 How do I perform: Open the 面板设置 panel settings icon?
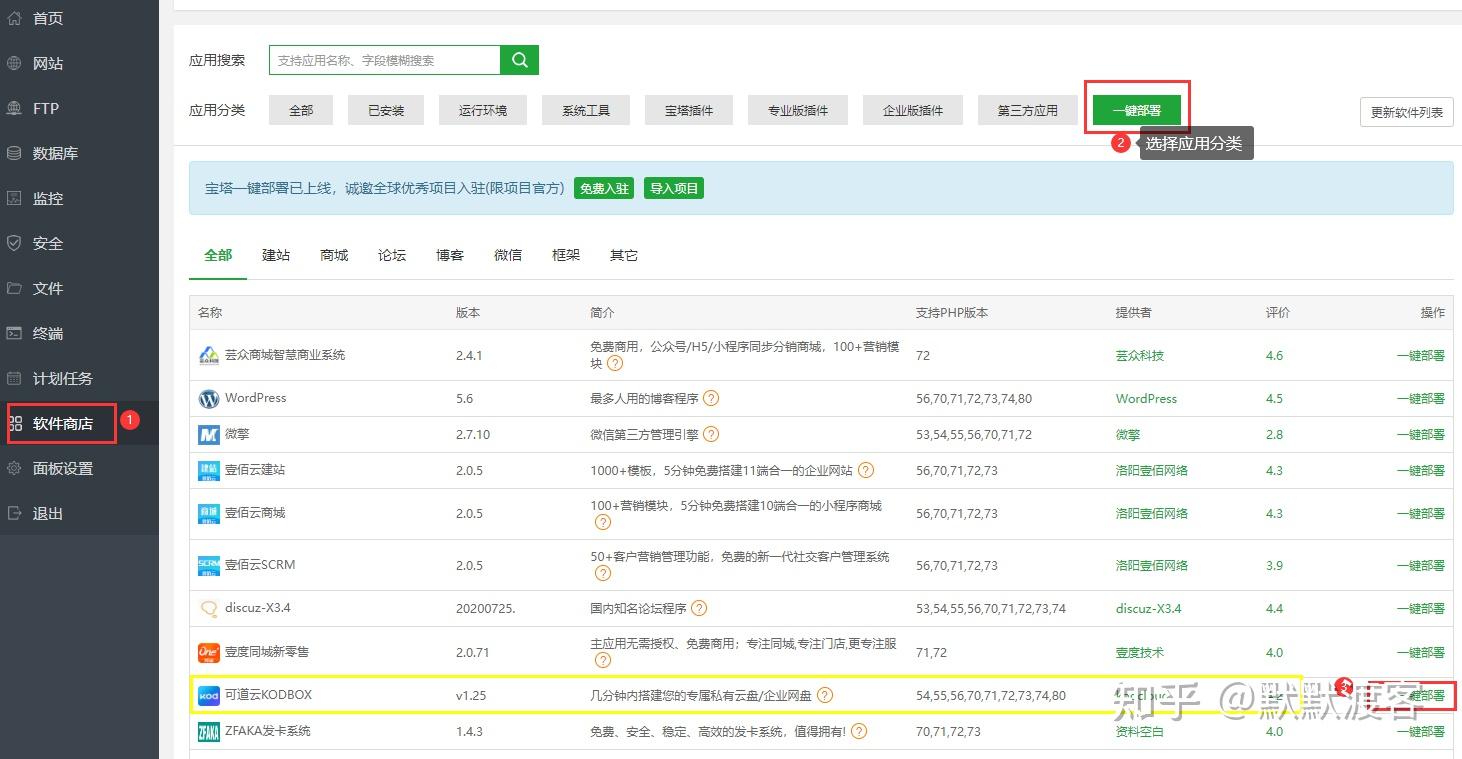point(14,468)
